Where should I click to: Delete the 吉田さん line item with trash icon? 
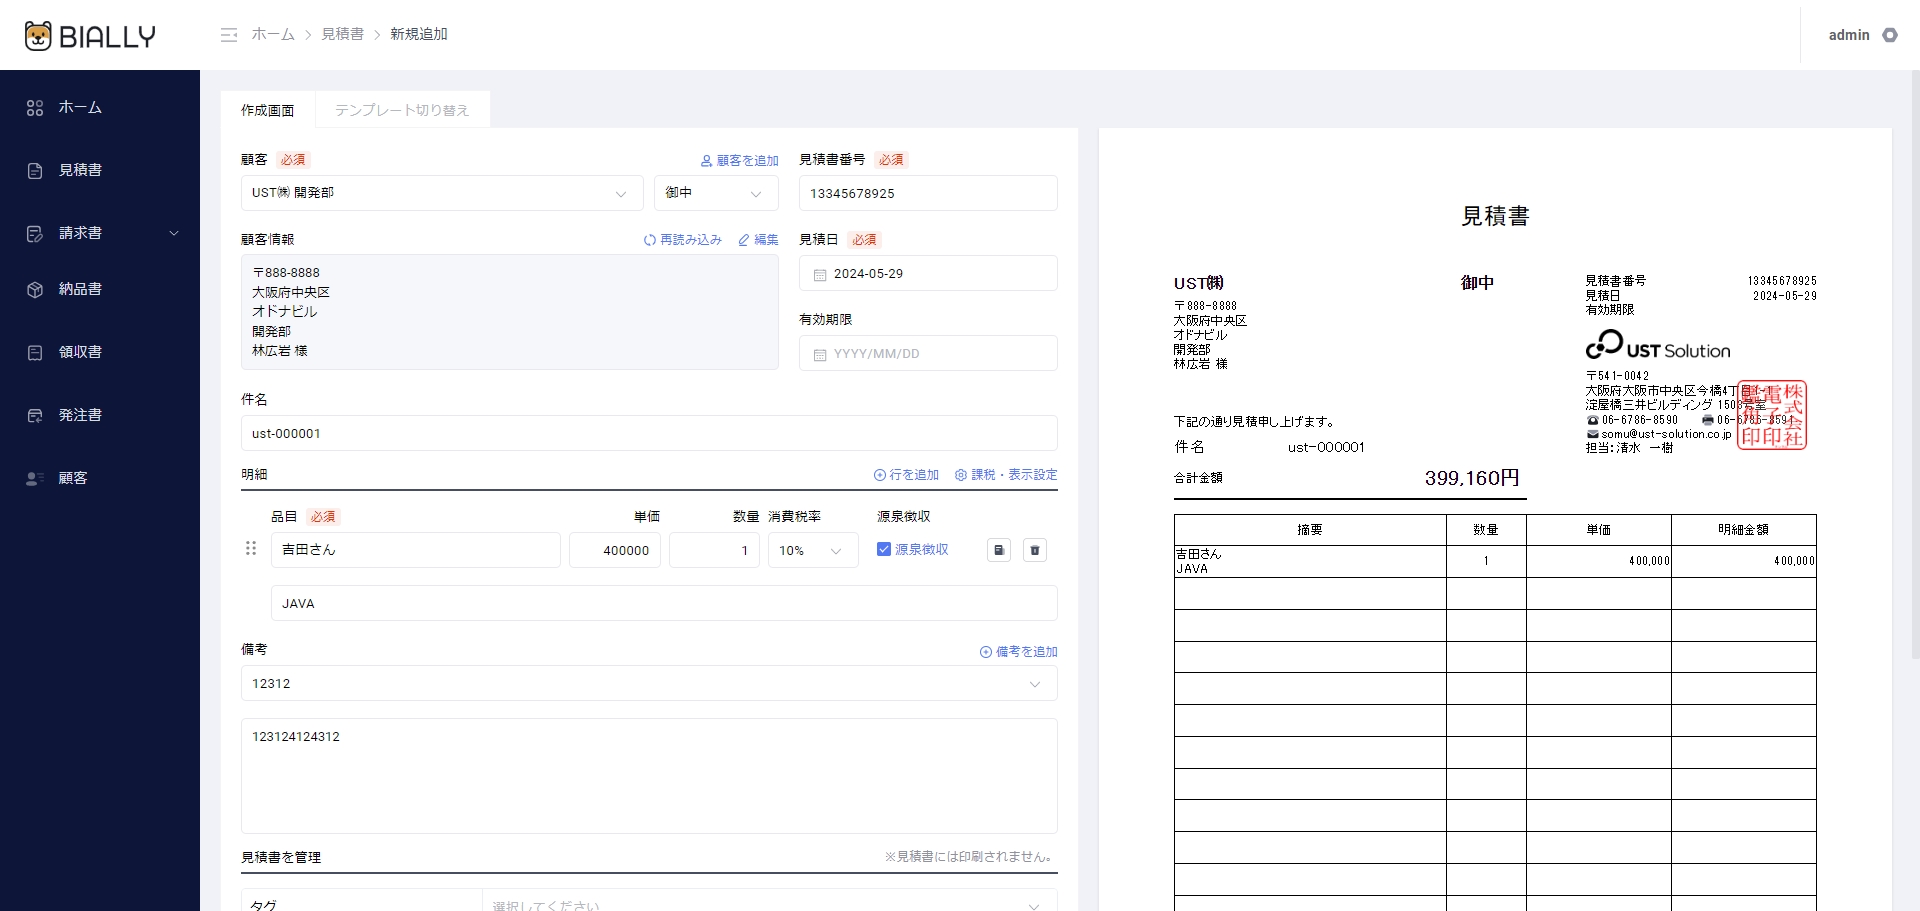[x=1035, y=550]
